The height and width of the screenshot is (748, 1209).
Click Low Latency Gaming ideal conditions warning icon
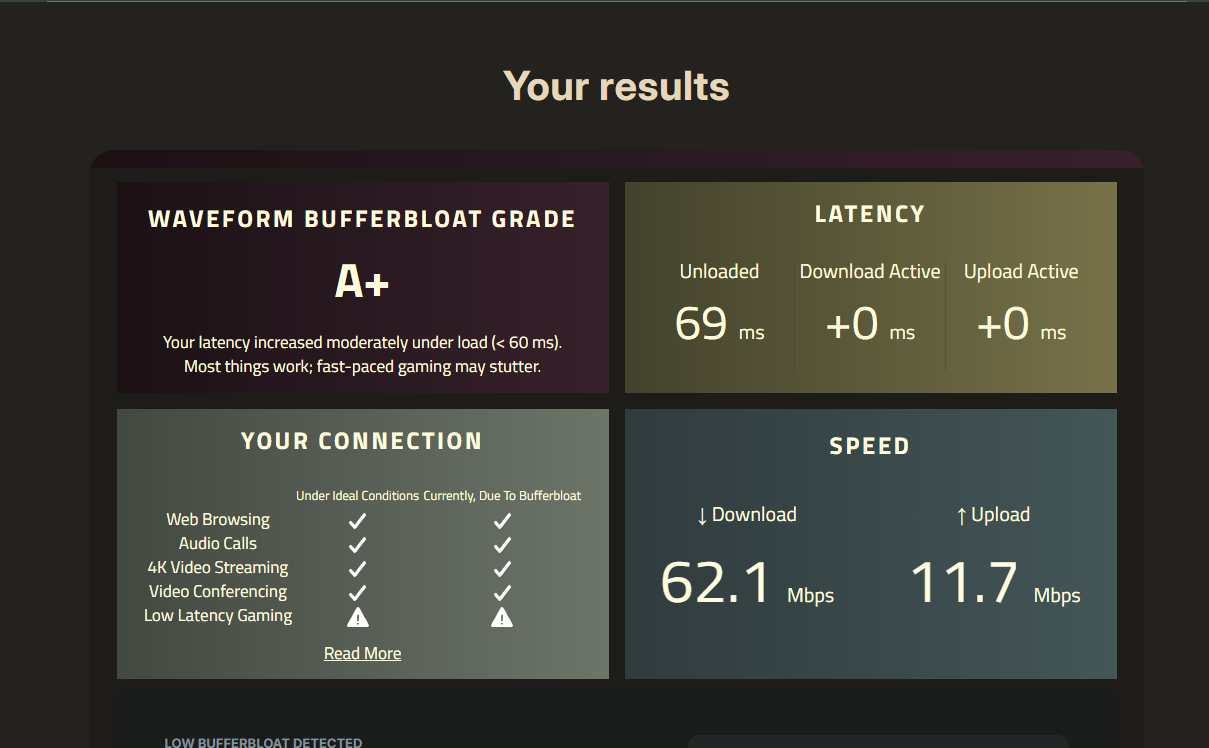point(357,617)
